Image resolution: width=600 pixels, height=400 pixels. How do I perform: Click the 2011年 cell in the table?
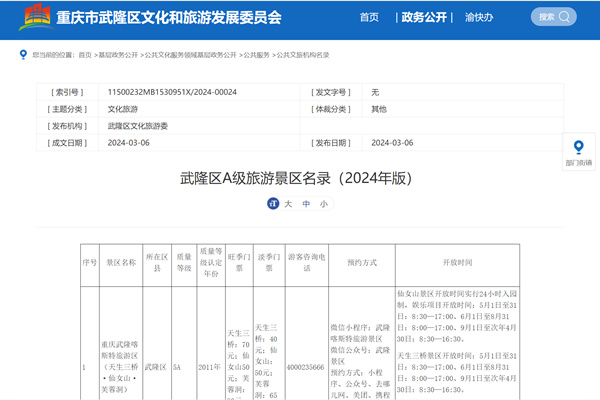coord(209,367)
